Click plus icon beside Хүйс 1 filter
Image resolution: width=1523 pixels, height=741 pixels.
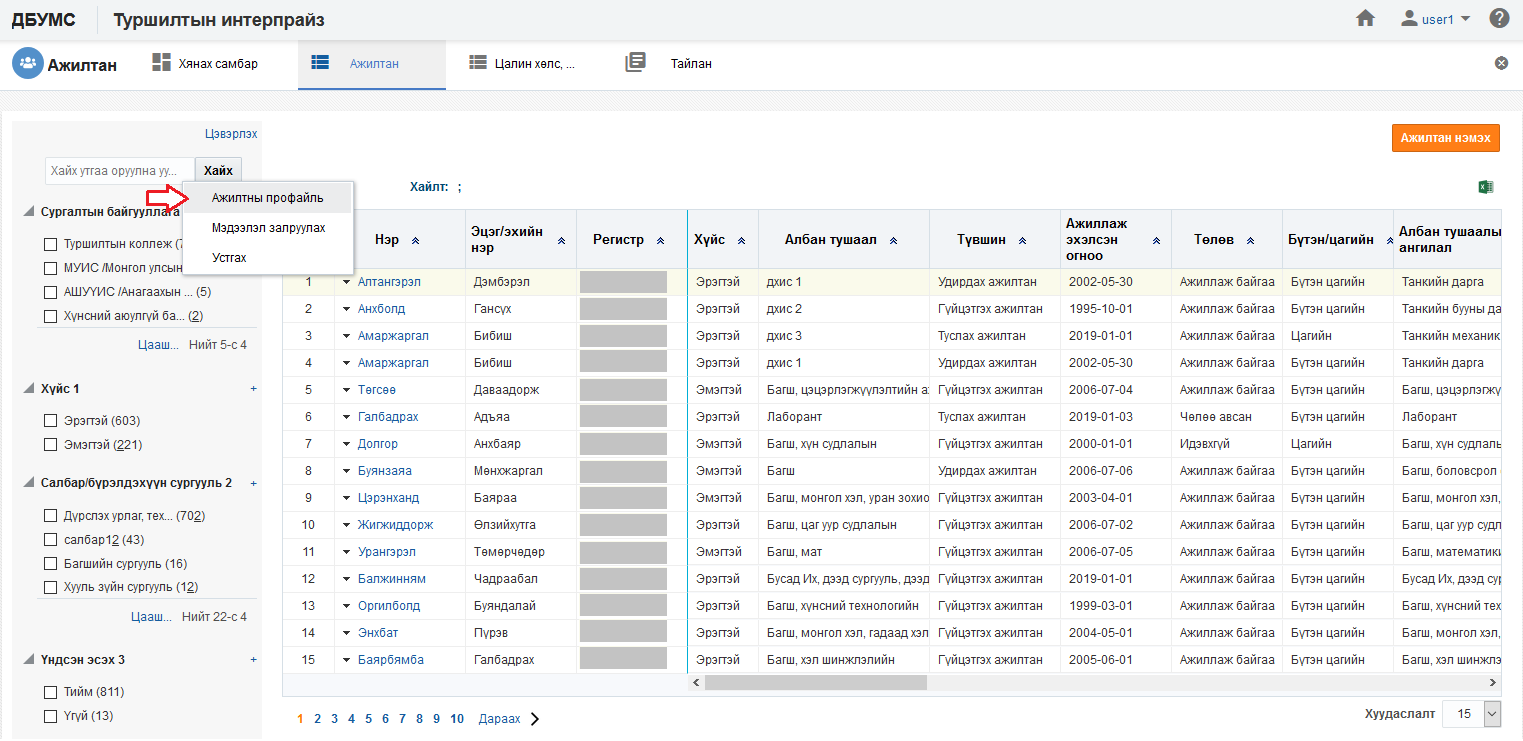click(253, 388)
